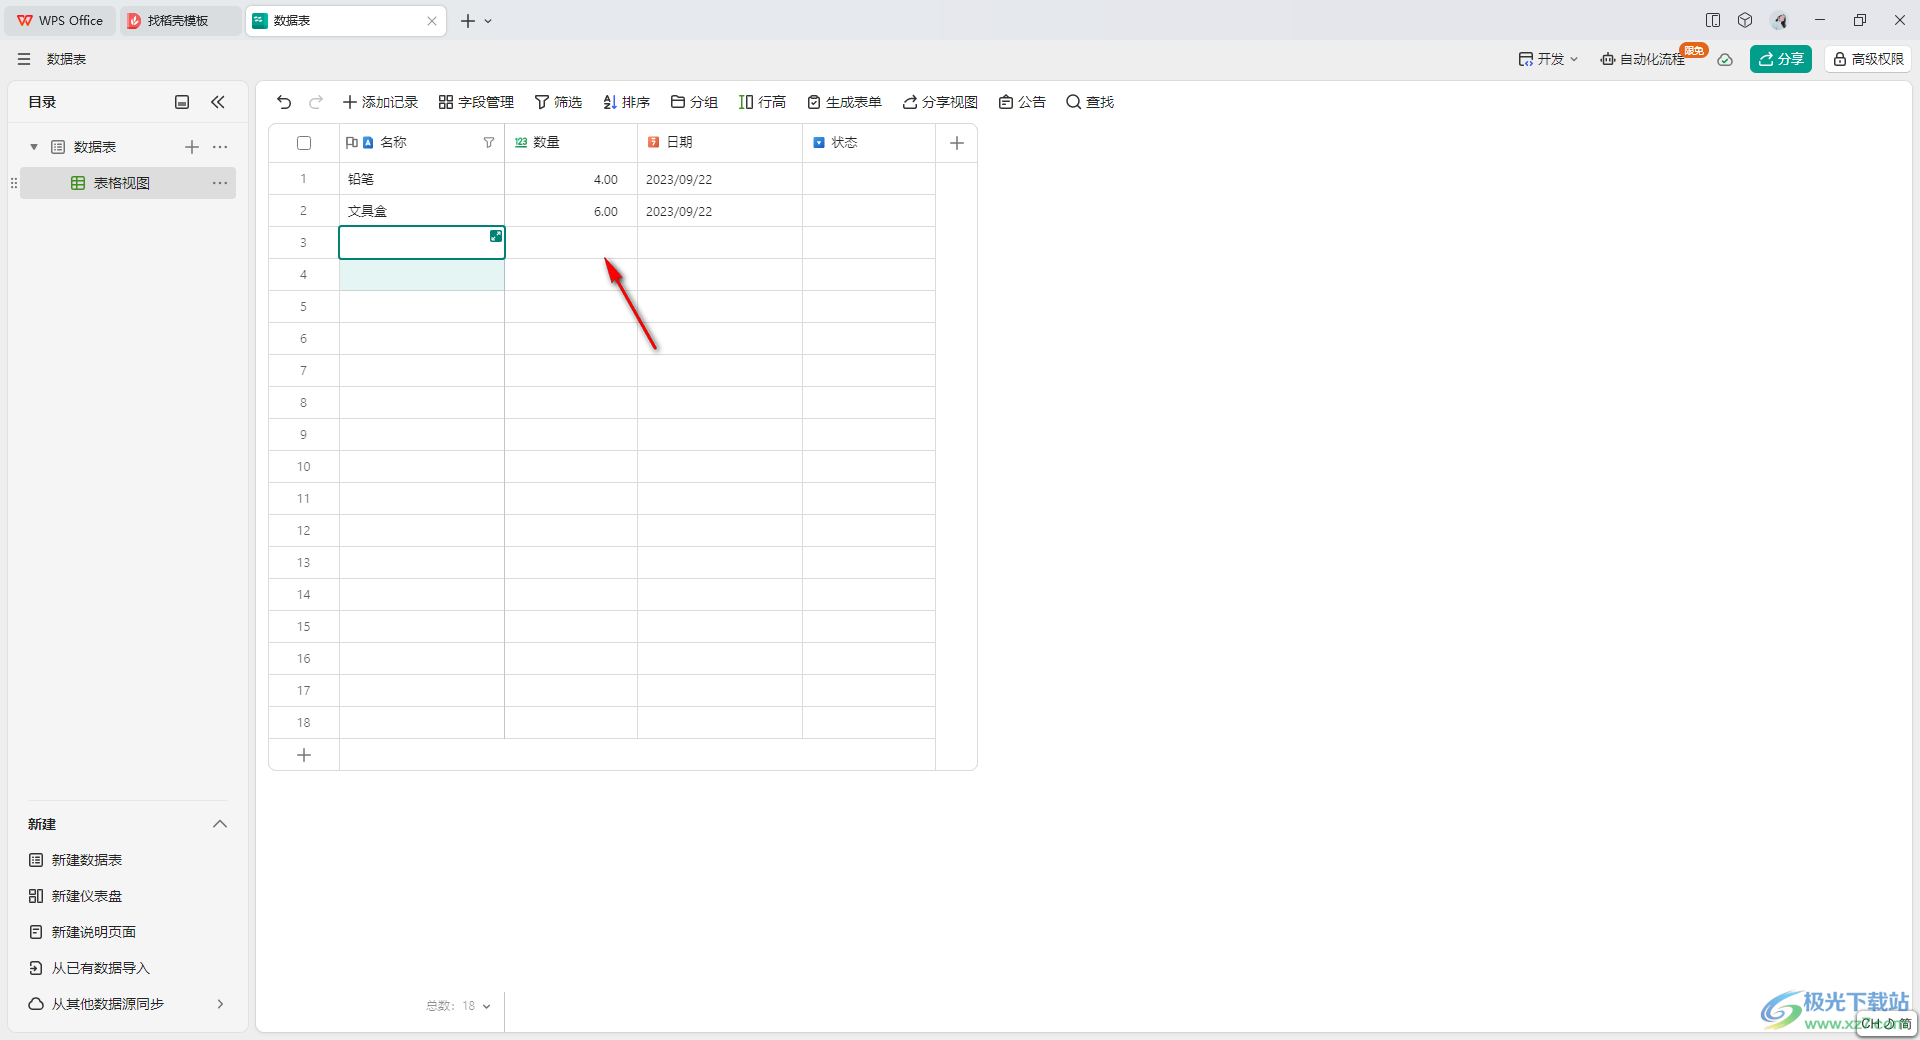
Task: Click the cloud sync status icon
Action: tap(1725, 60)
